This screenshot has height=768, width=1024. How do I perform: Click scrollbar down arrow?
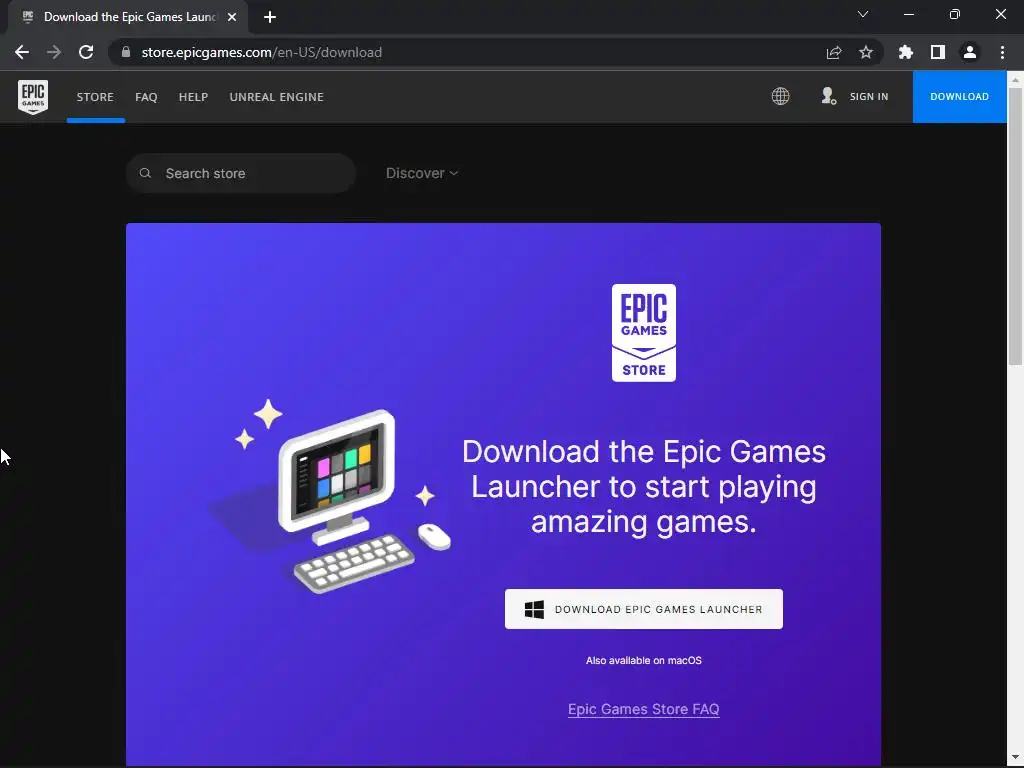pos(1016,758)
